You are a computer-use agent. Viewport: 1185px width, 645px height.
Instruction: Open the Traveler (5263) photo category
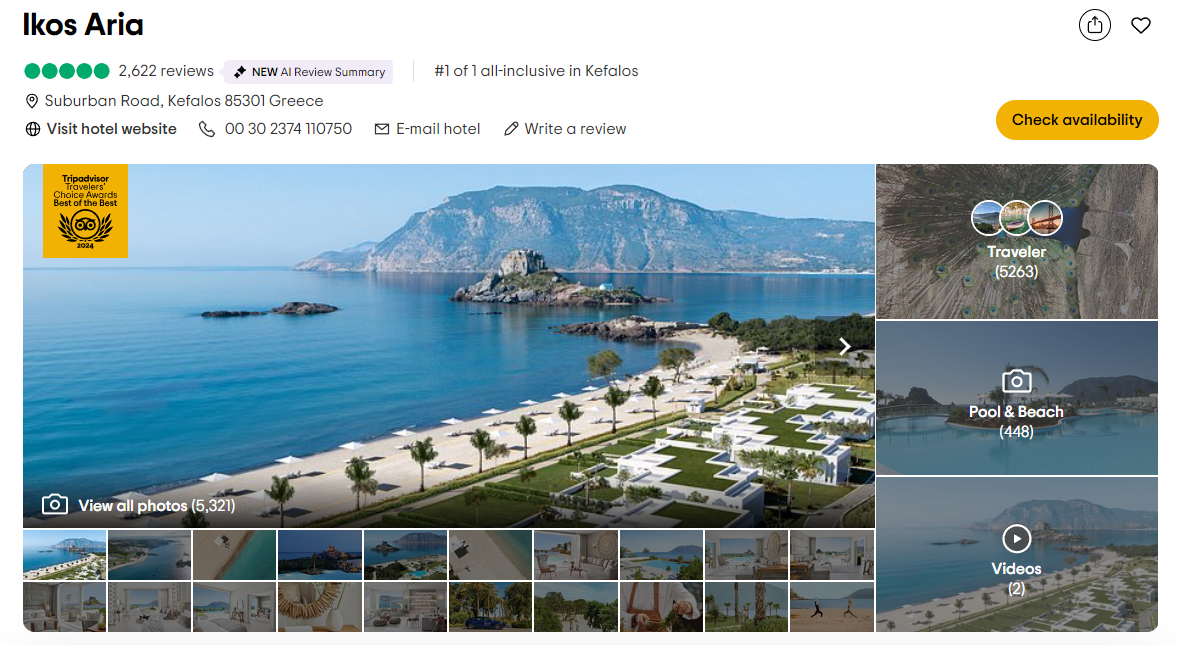point(1016,241)
